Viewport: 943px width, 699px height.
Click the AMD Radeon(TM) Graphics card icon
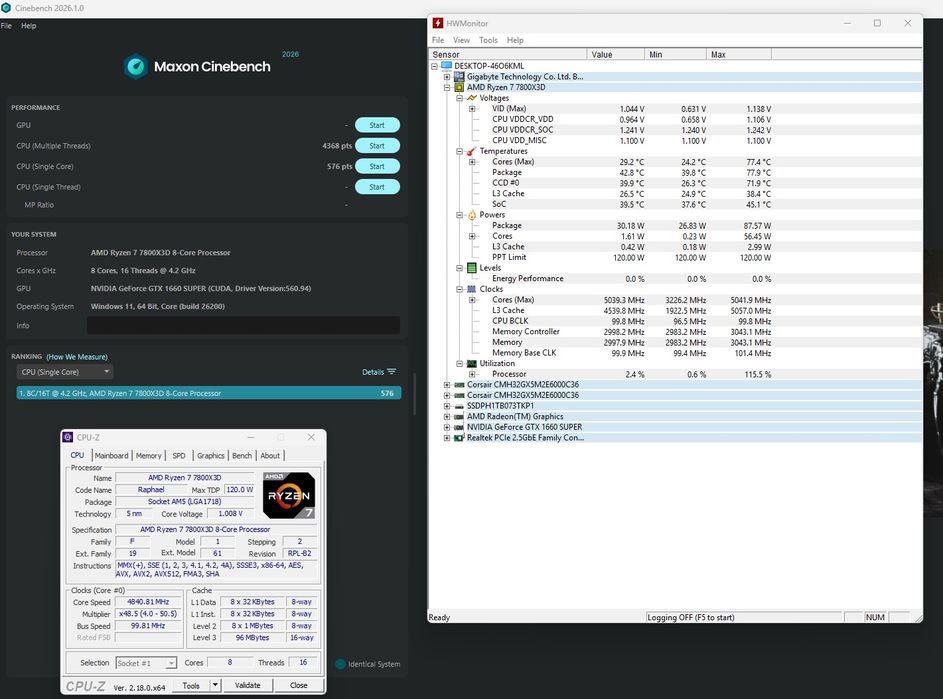tap(459, 416)
